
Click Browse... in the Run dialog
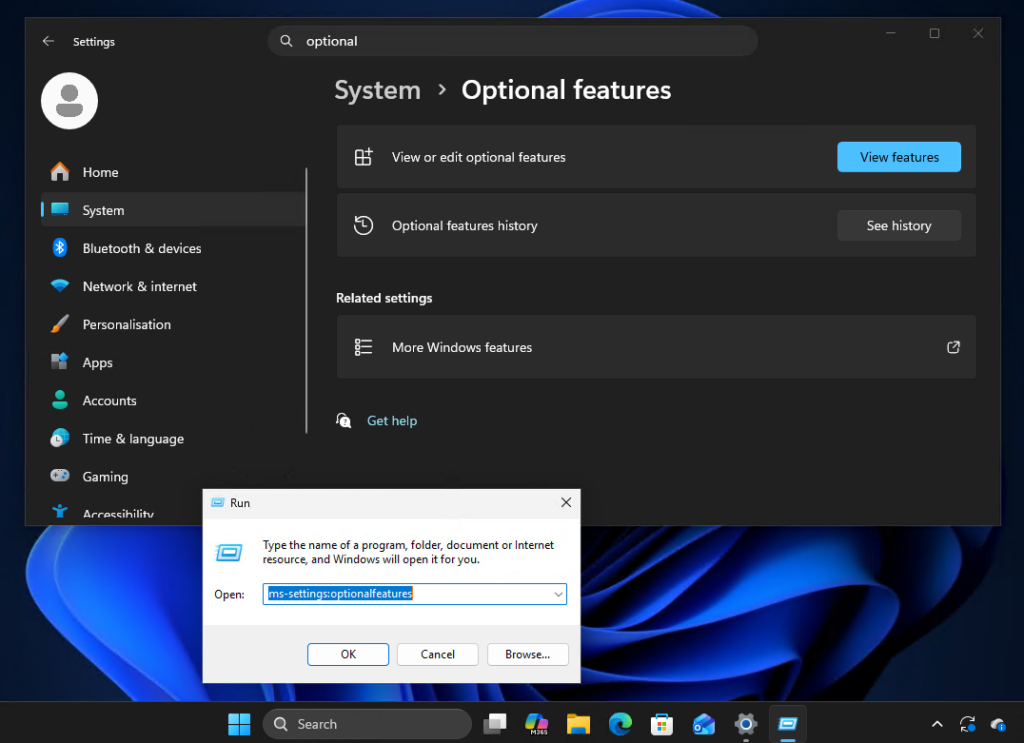click(528, 654)
